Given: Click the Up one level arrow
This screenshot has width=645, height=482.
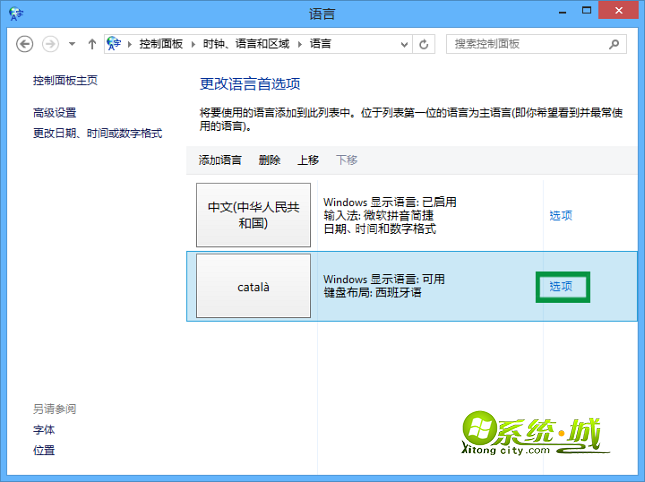Looking at the screenshot, I should click(x=92, y=44).
